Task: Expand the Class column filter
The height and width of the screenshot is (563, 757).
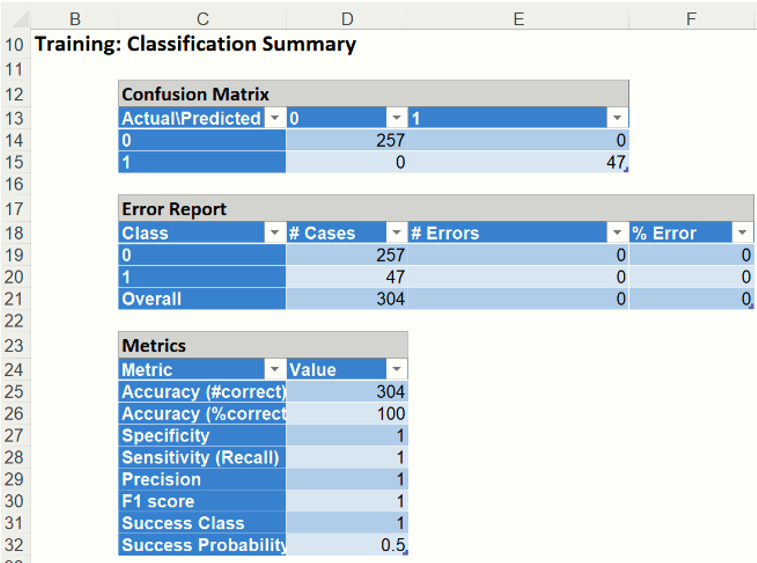Action: (275, 233)
